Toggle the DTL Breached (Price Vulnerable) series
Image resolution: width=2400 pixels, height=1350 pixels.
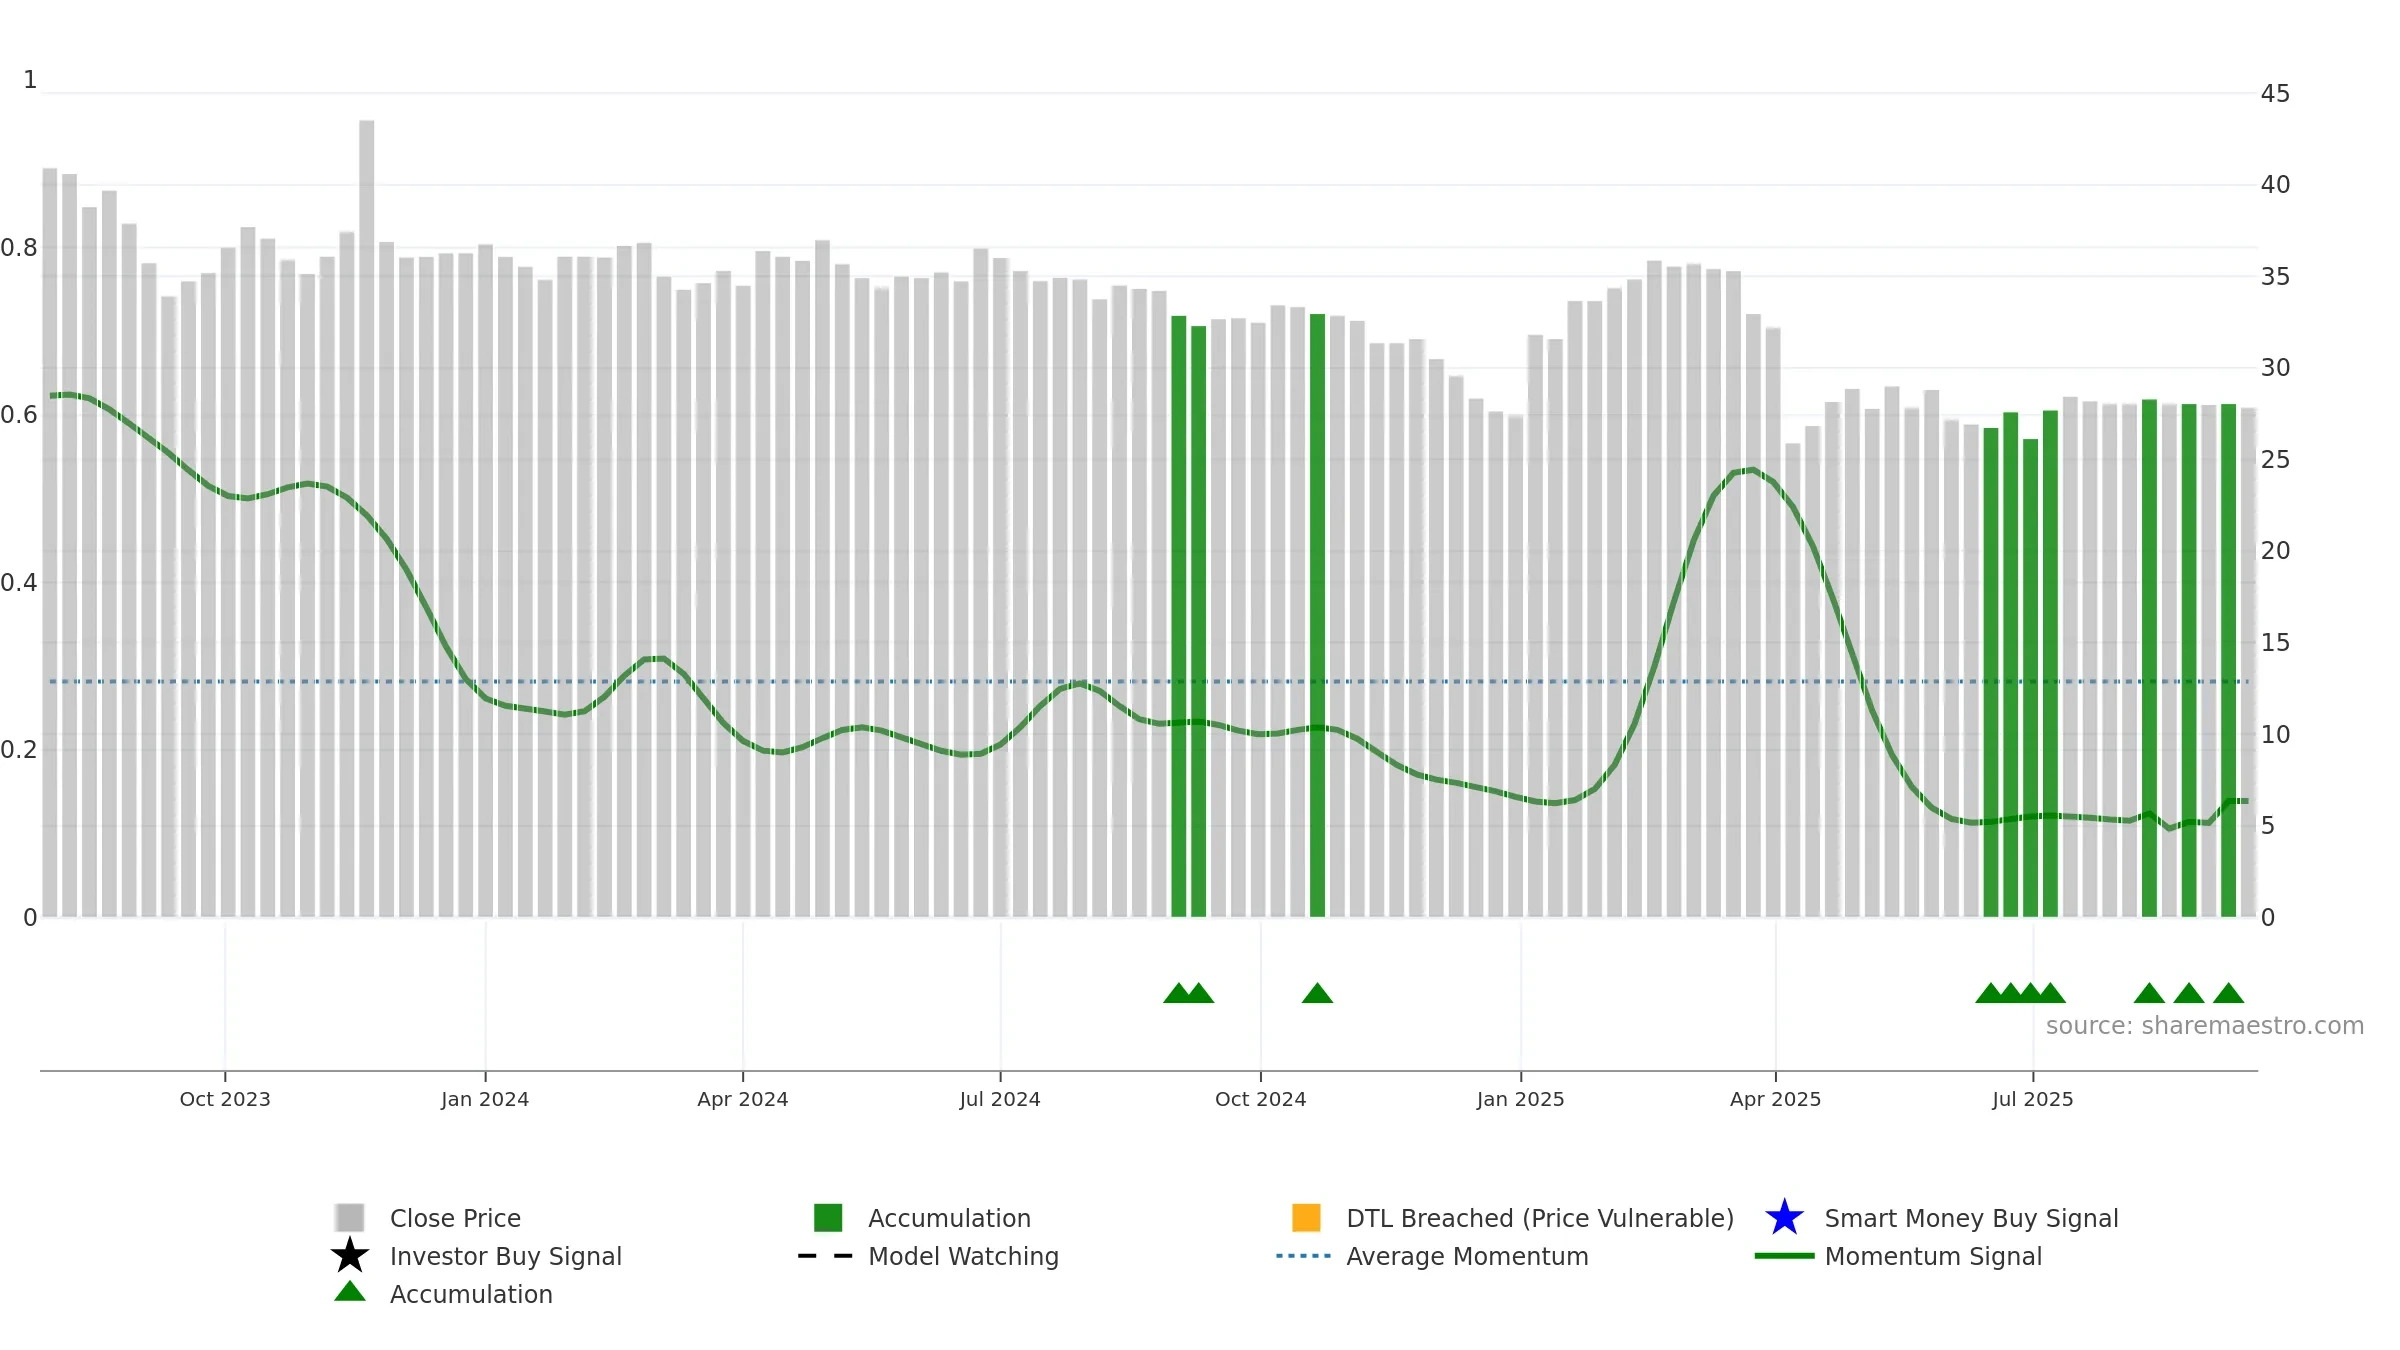tap(1540, 1218)
